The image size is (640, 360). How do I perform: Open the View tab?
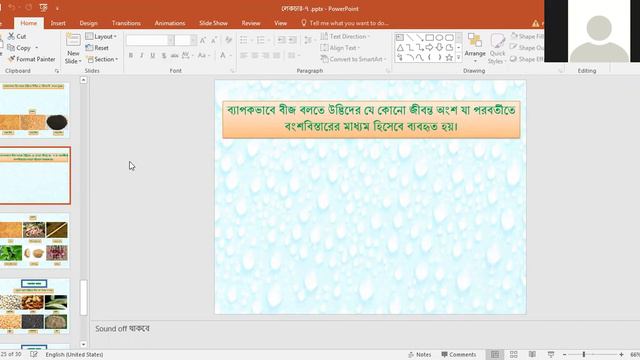point(280,23)
